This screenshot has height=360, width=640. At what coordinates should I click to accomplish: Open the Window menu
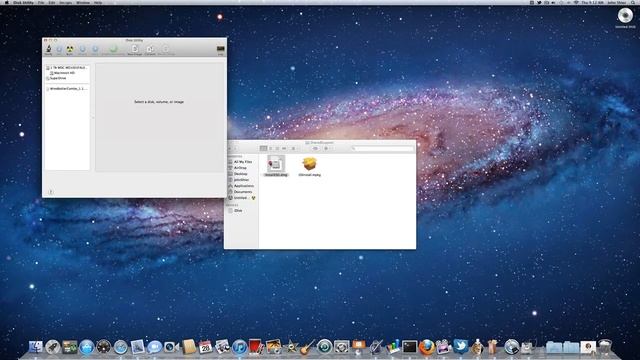(x=83, y=2)
